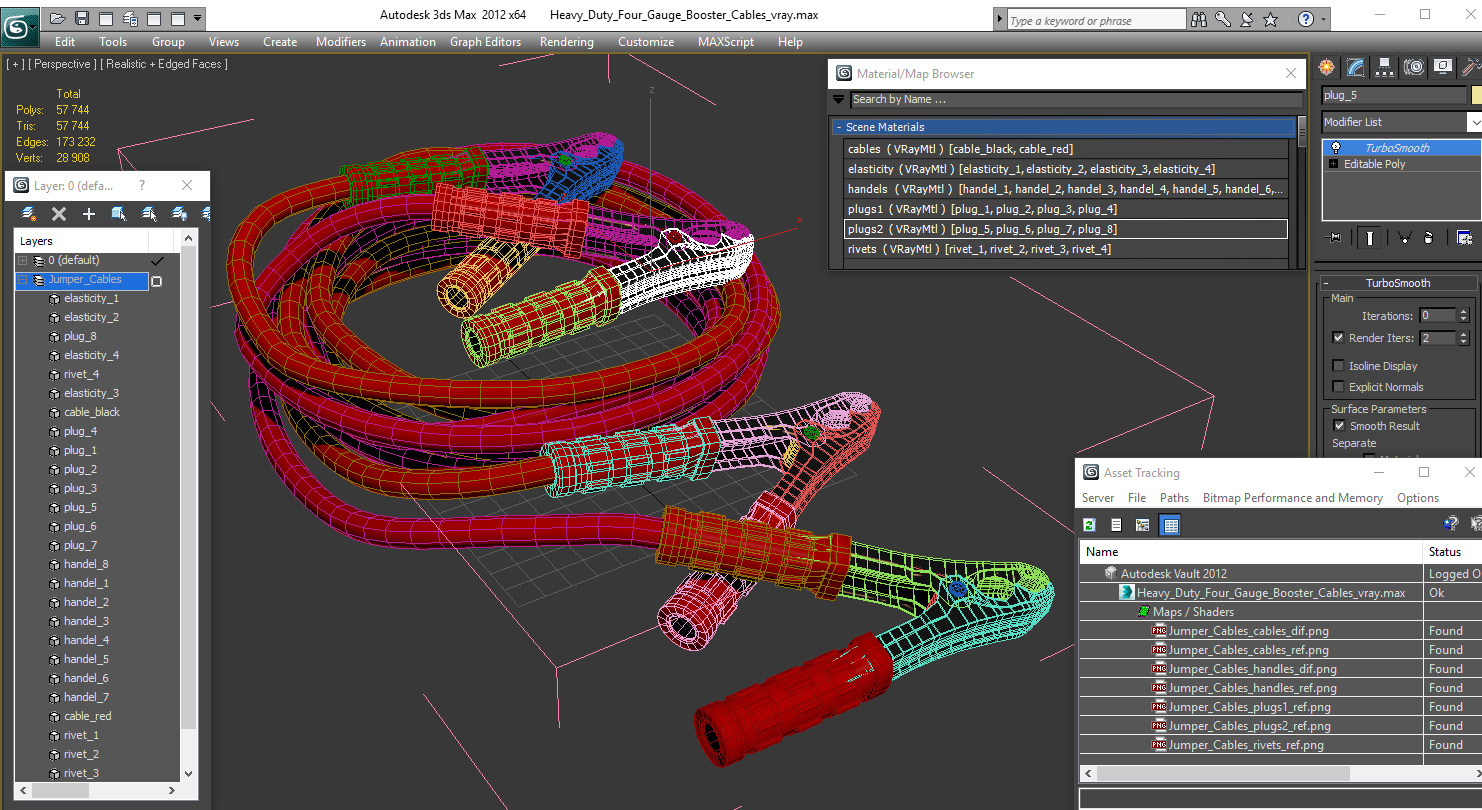Click the Make Unique icon under modifier stack
Viewport: 1482px width, 810px height.
coord(1404,238)
